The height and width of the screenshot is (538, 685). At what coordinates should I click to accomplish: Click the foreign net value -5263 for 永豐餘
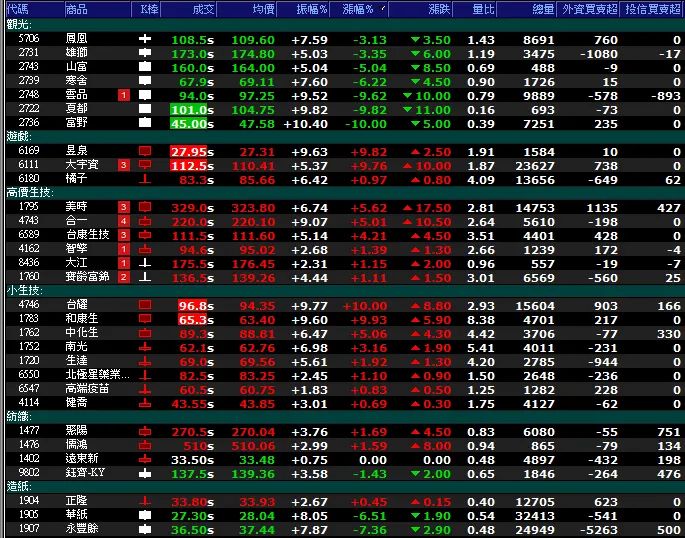click(599, 530)
